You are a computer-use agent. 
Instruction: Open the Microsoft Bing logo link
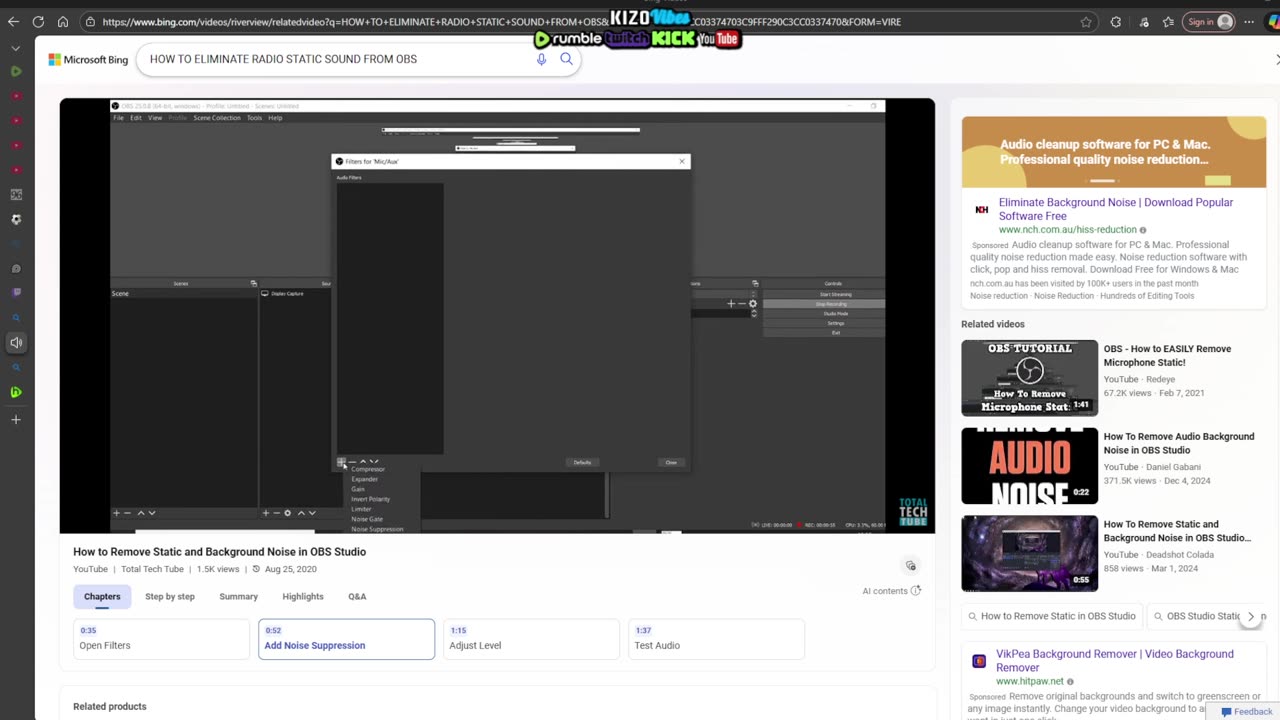(x=88, y=59)
